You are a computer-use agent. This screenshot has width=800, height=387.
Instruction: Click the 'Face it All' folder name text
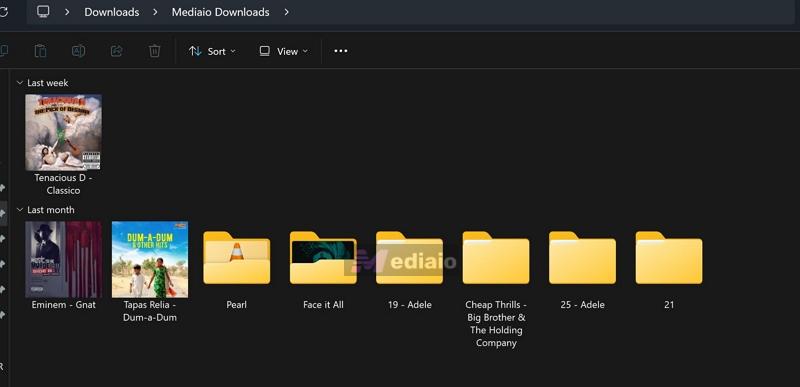coord(323,305)
